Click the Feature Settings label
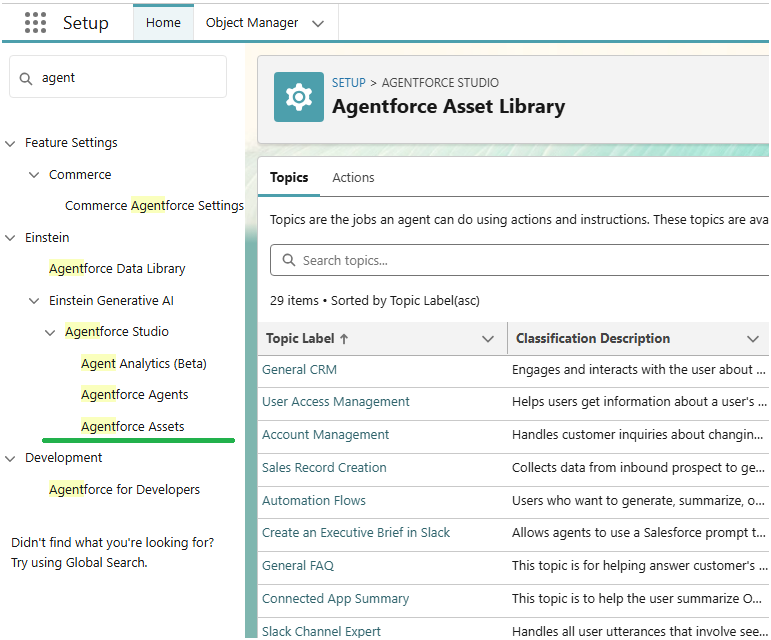This screenshot has width=771, height=640. (71, 143)
